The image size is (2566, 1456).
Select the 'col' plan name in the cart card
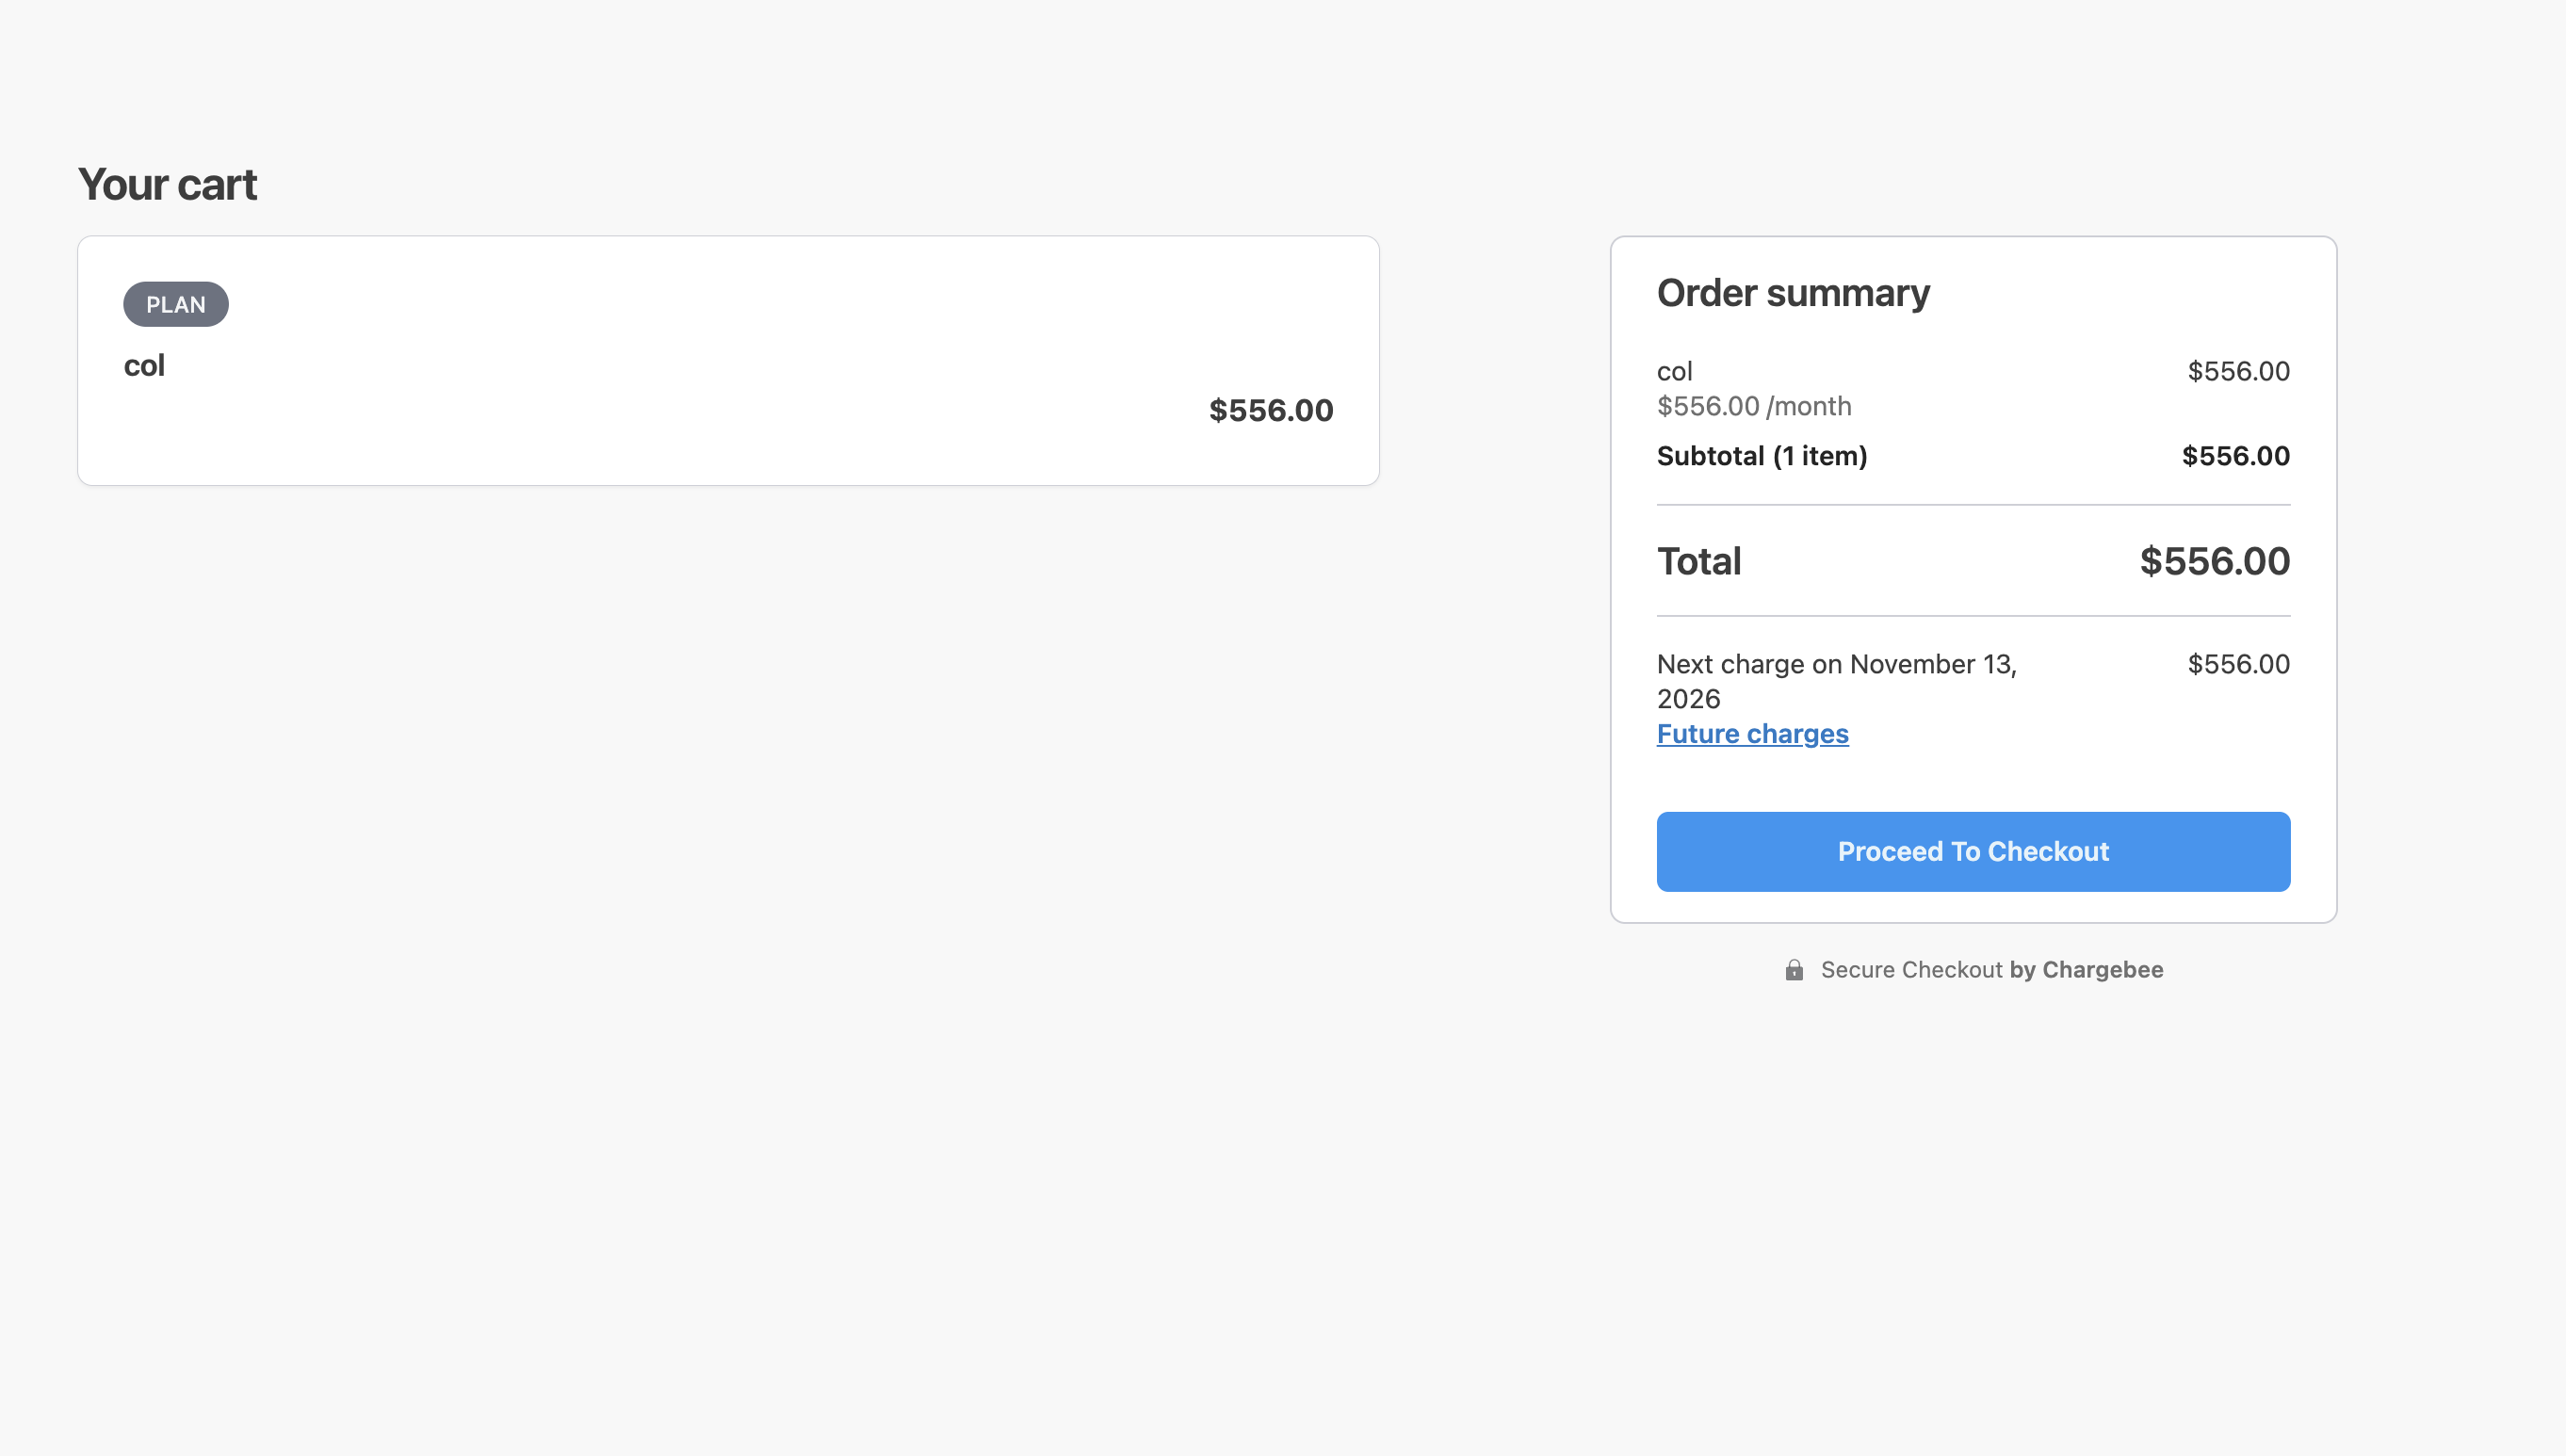pos(144,365)
